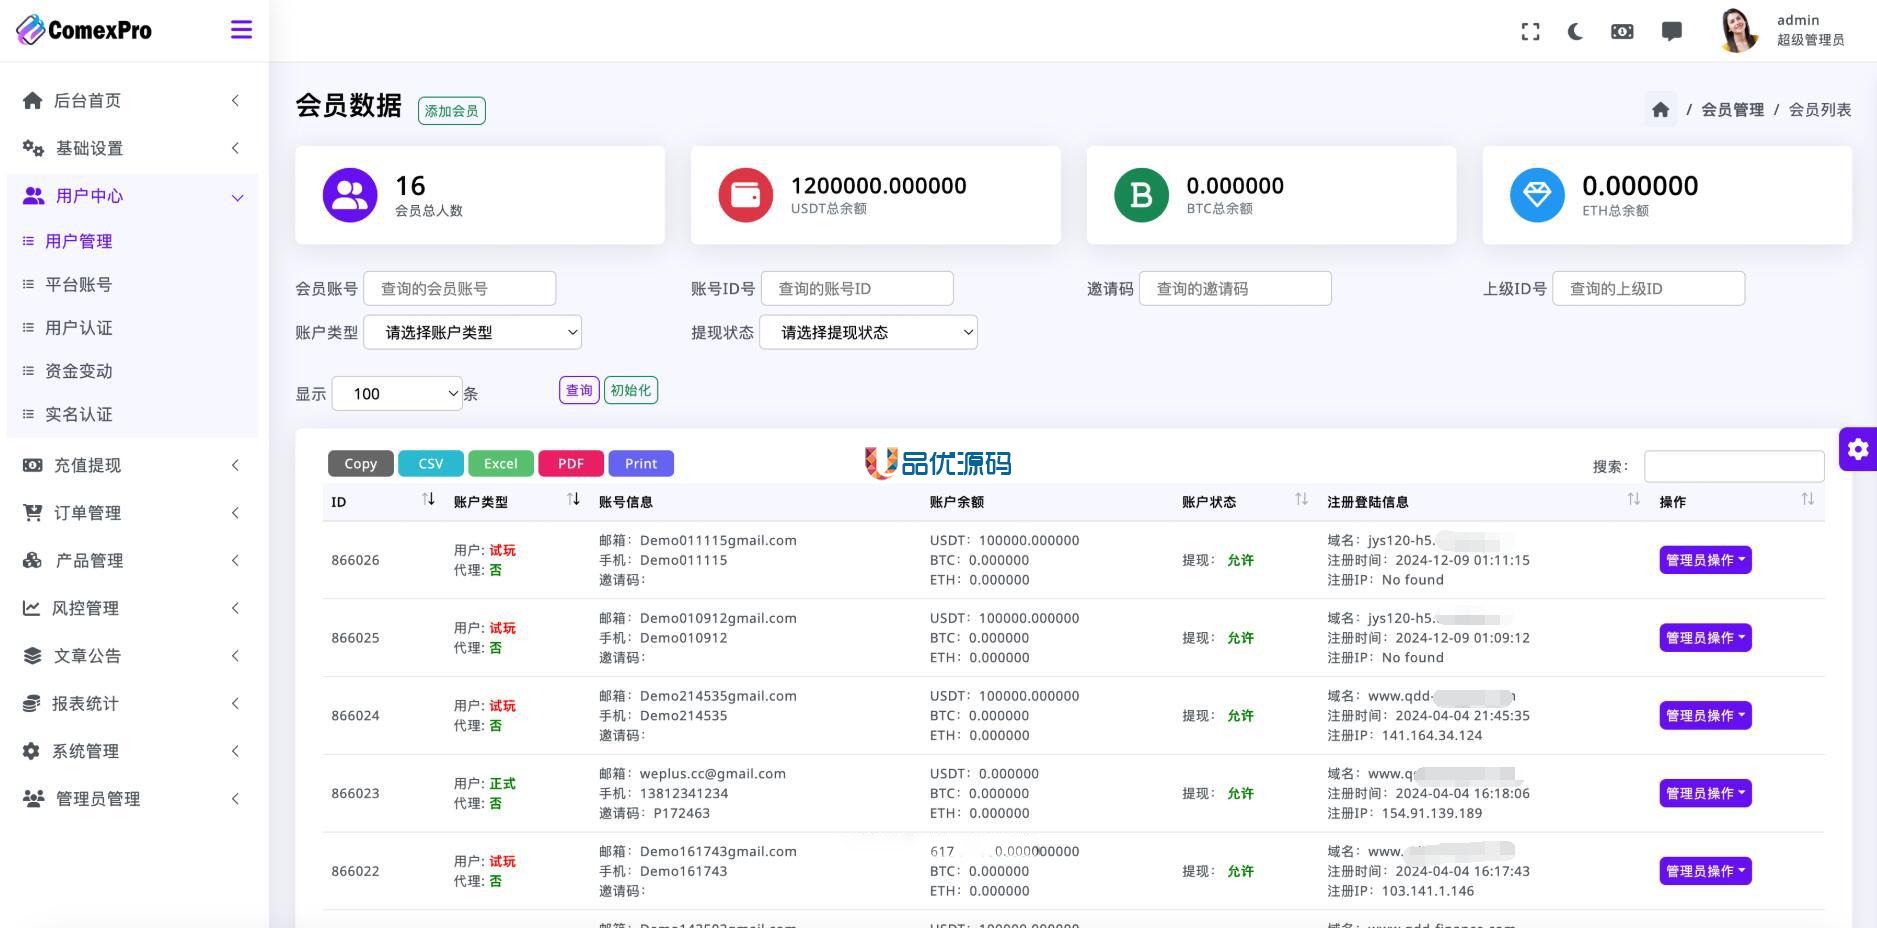Click the red USDT wallet icon
Viewport: 1877px width, 928px height.
coord(746,195)
